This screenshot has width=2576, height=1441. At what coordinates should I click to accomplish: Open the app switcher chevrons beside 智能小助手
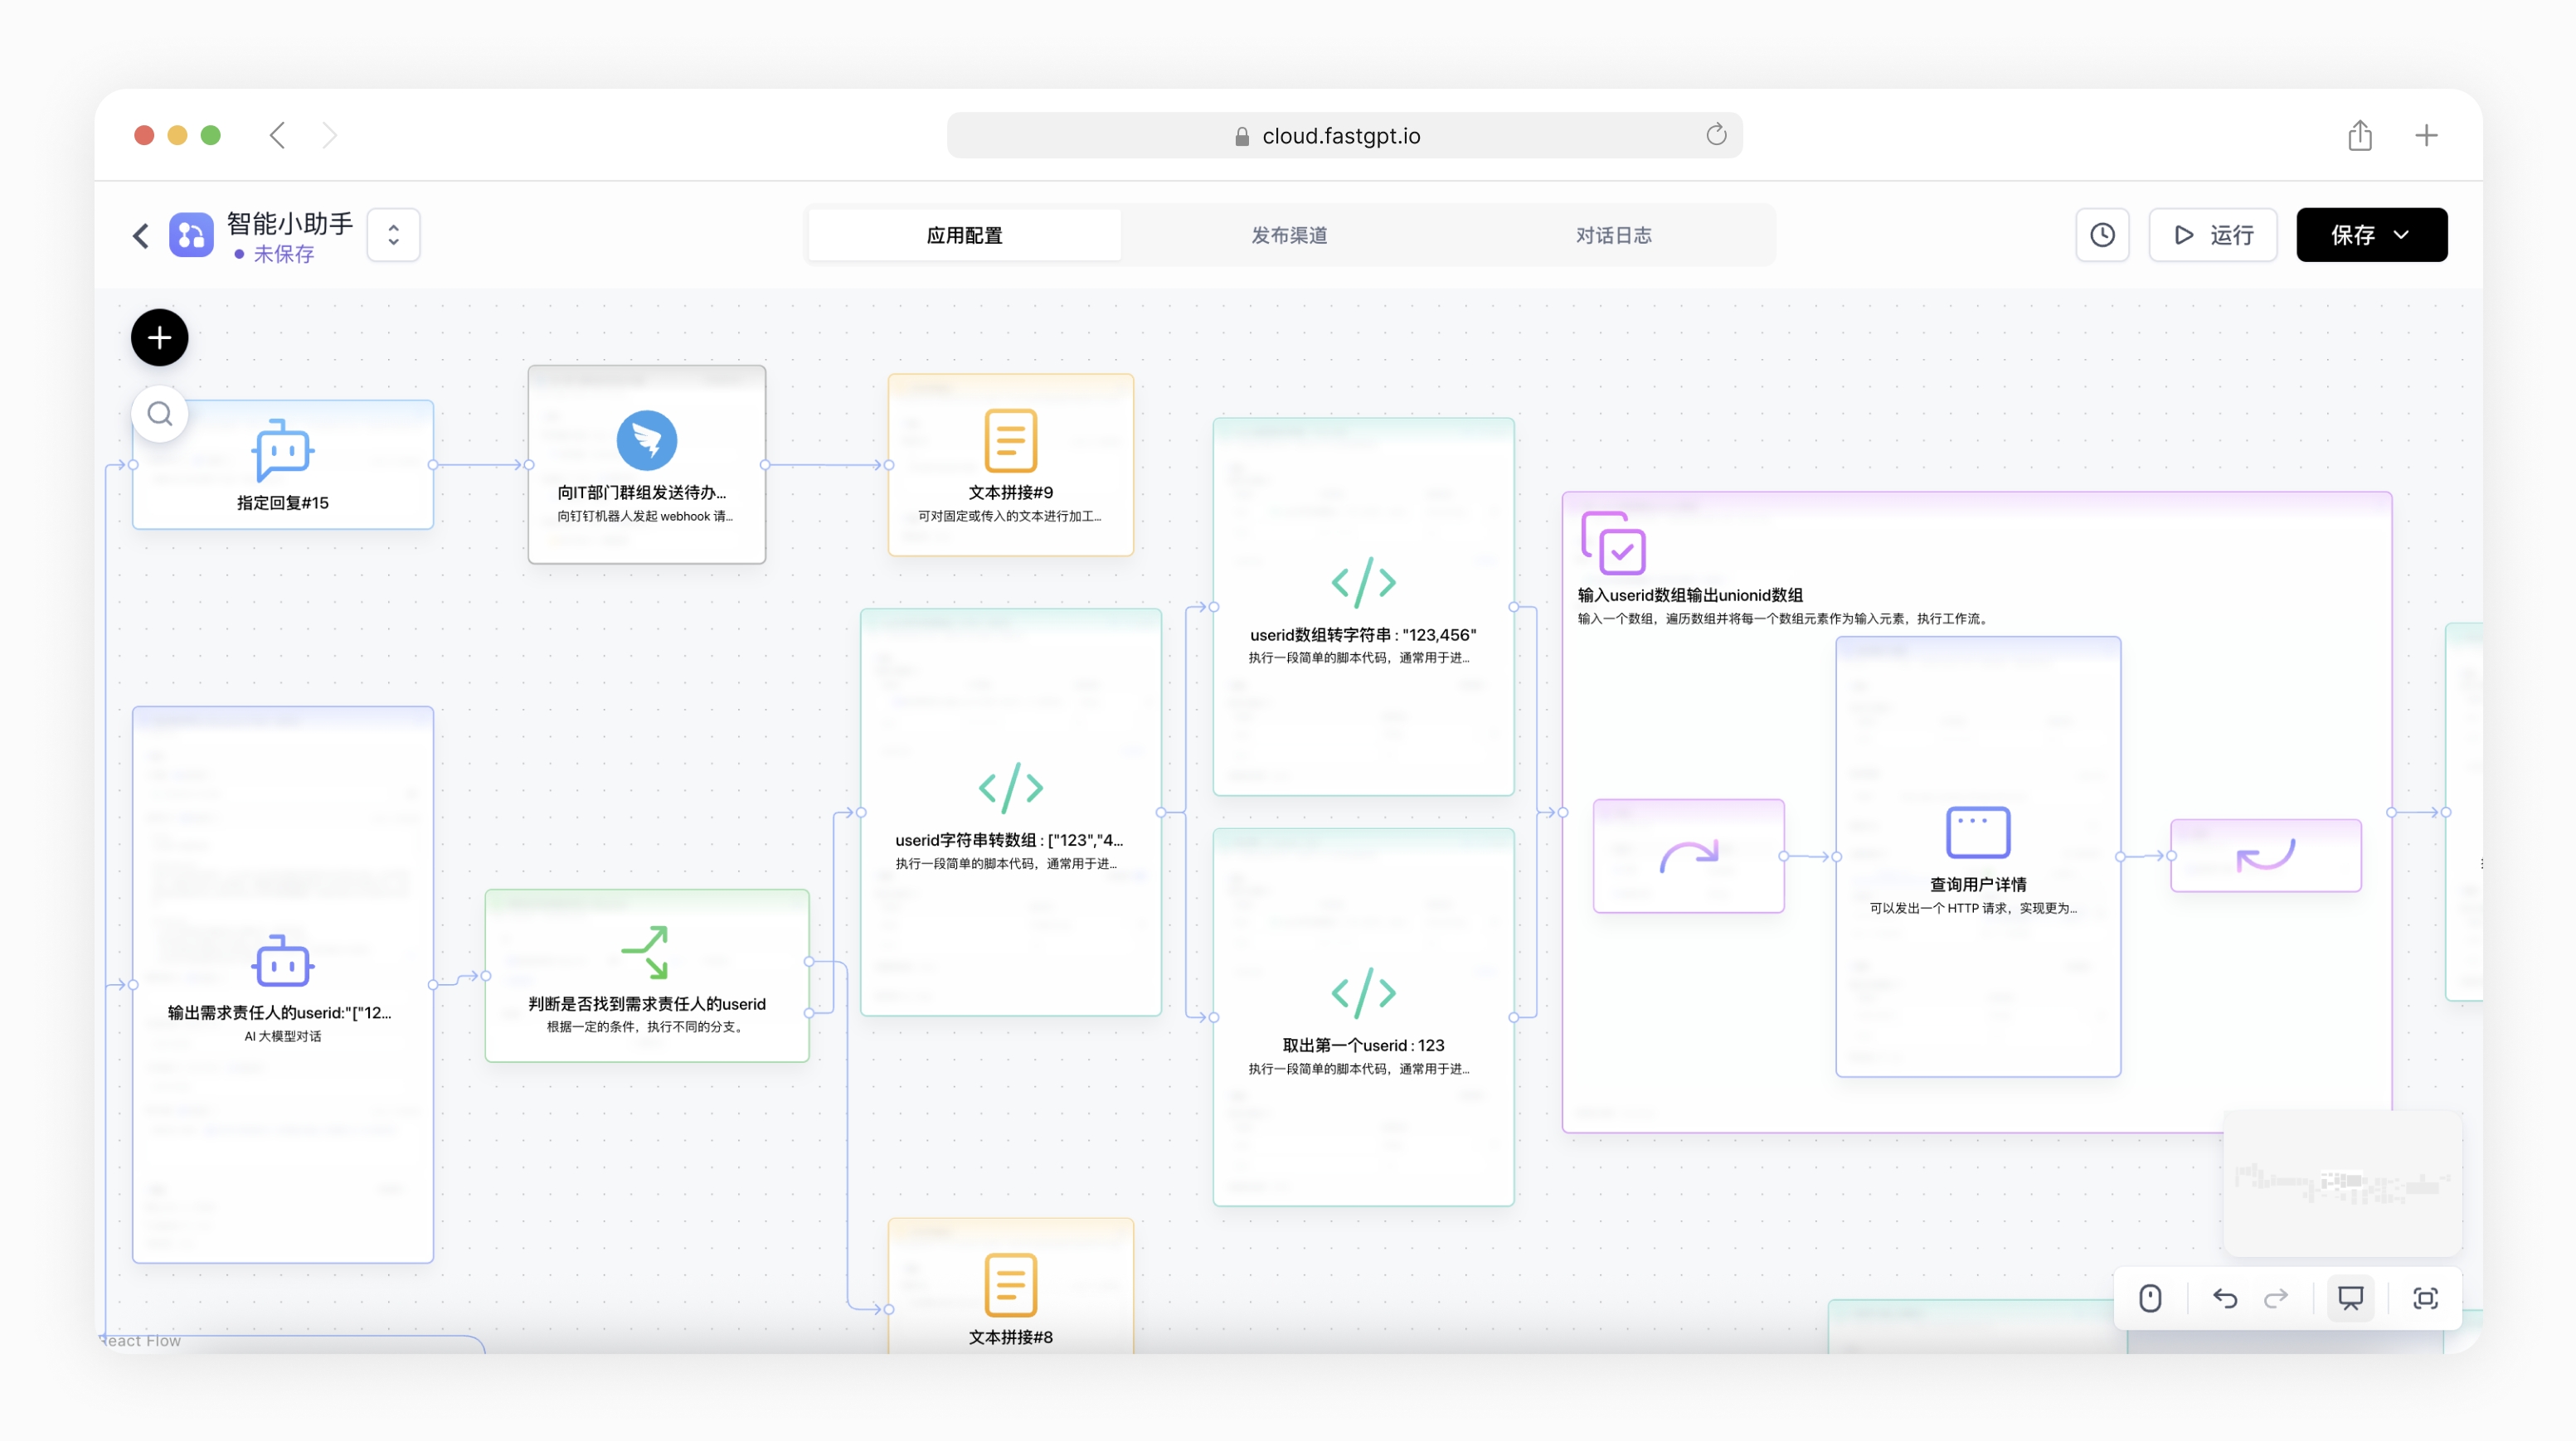pyautogui.click(x=393, y=235)
